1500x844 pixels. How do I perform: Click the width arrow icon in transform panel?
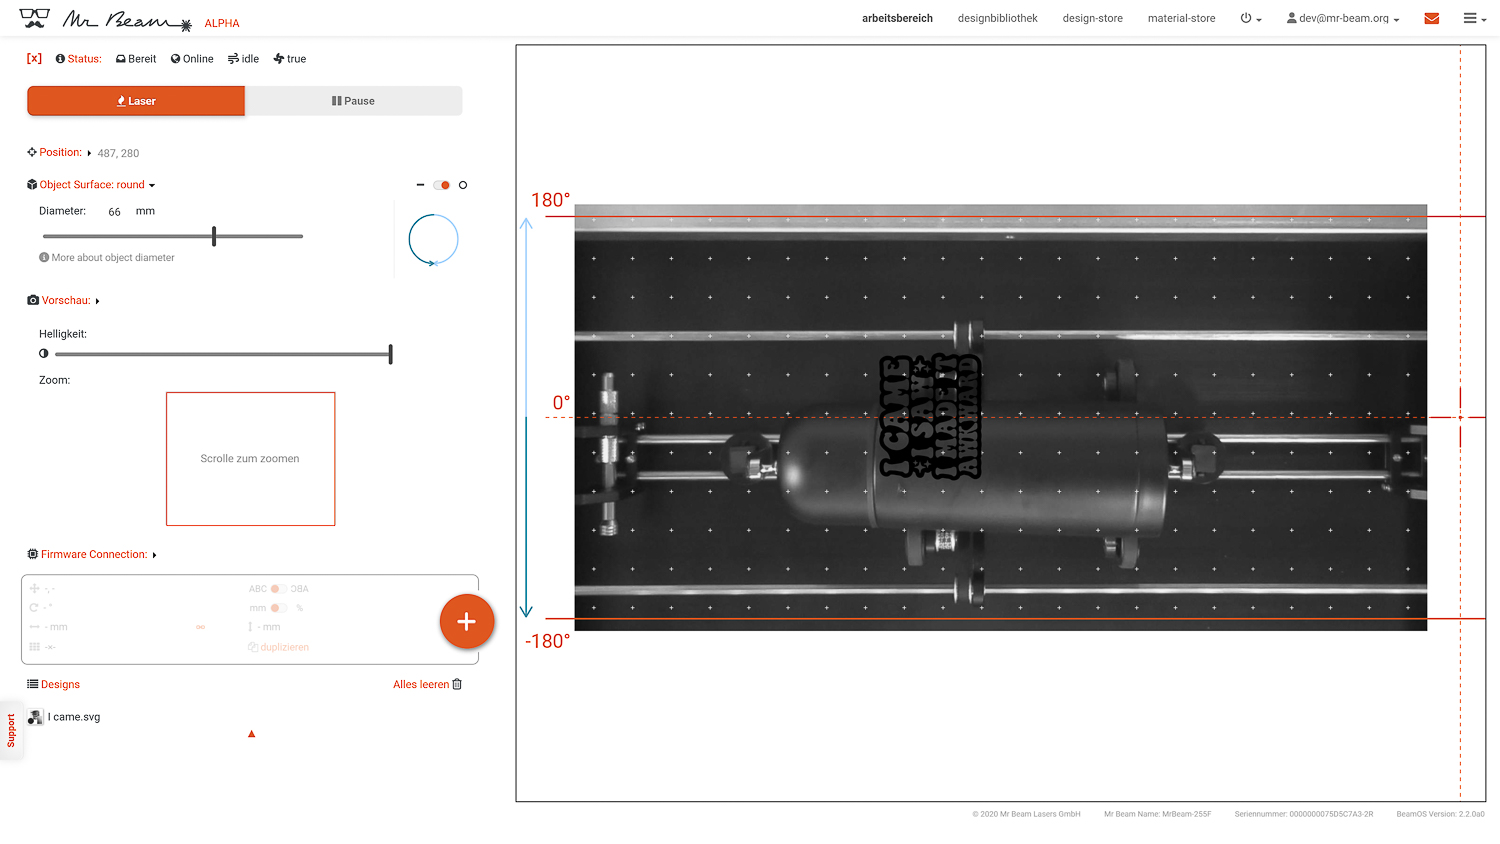(34, 627)
